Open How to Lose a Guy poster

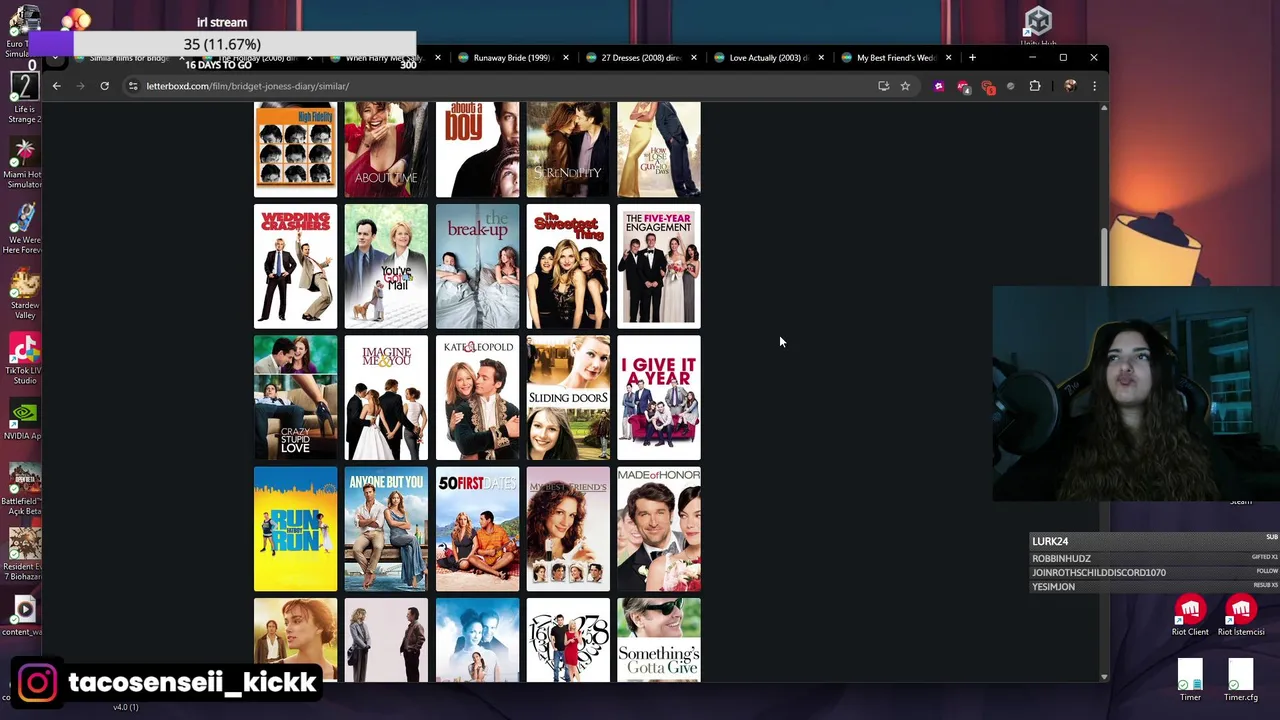click(659, 149)
